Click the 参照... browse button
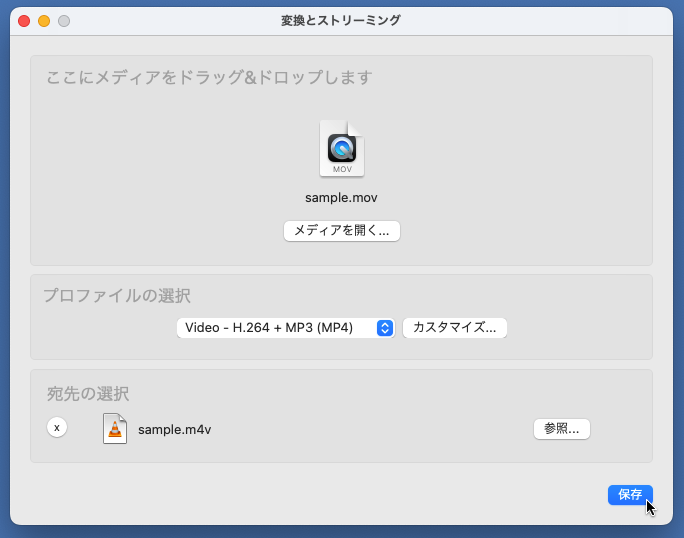Image resolution: width=684 pixels, height=538 pixels. 562,429
